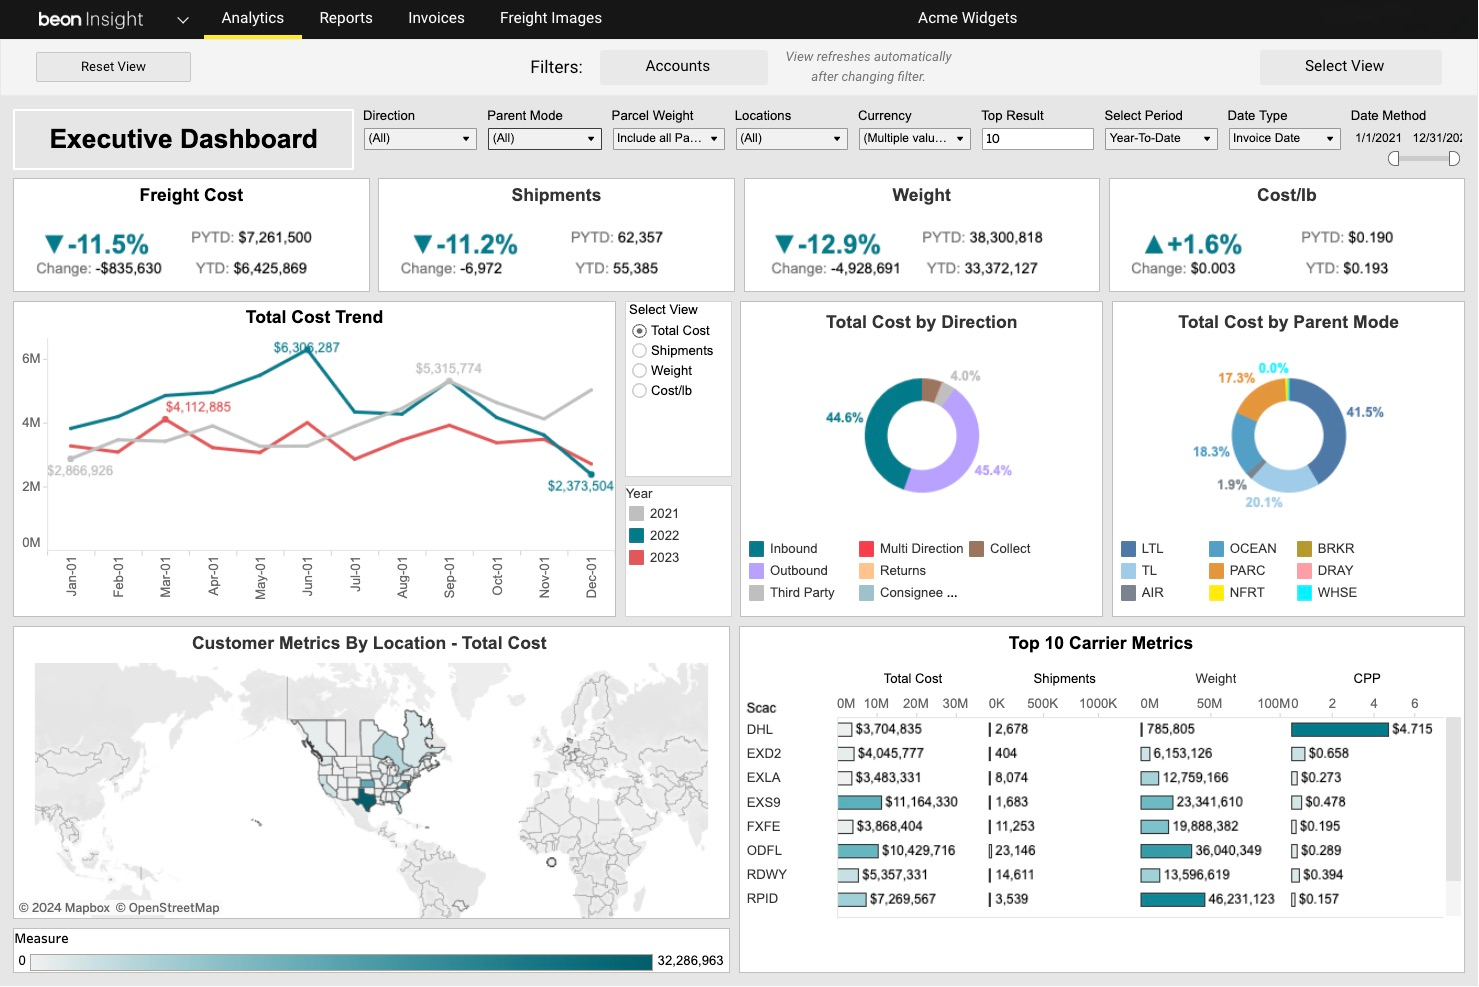Click the date range slider handle
This screenshot has width=1479, height=987.
coord(1395,158)
